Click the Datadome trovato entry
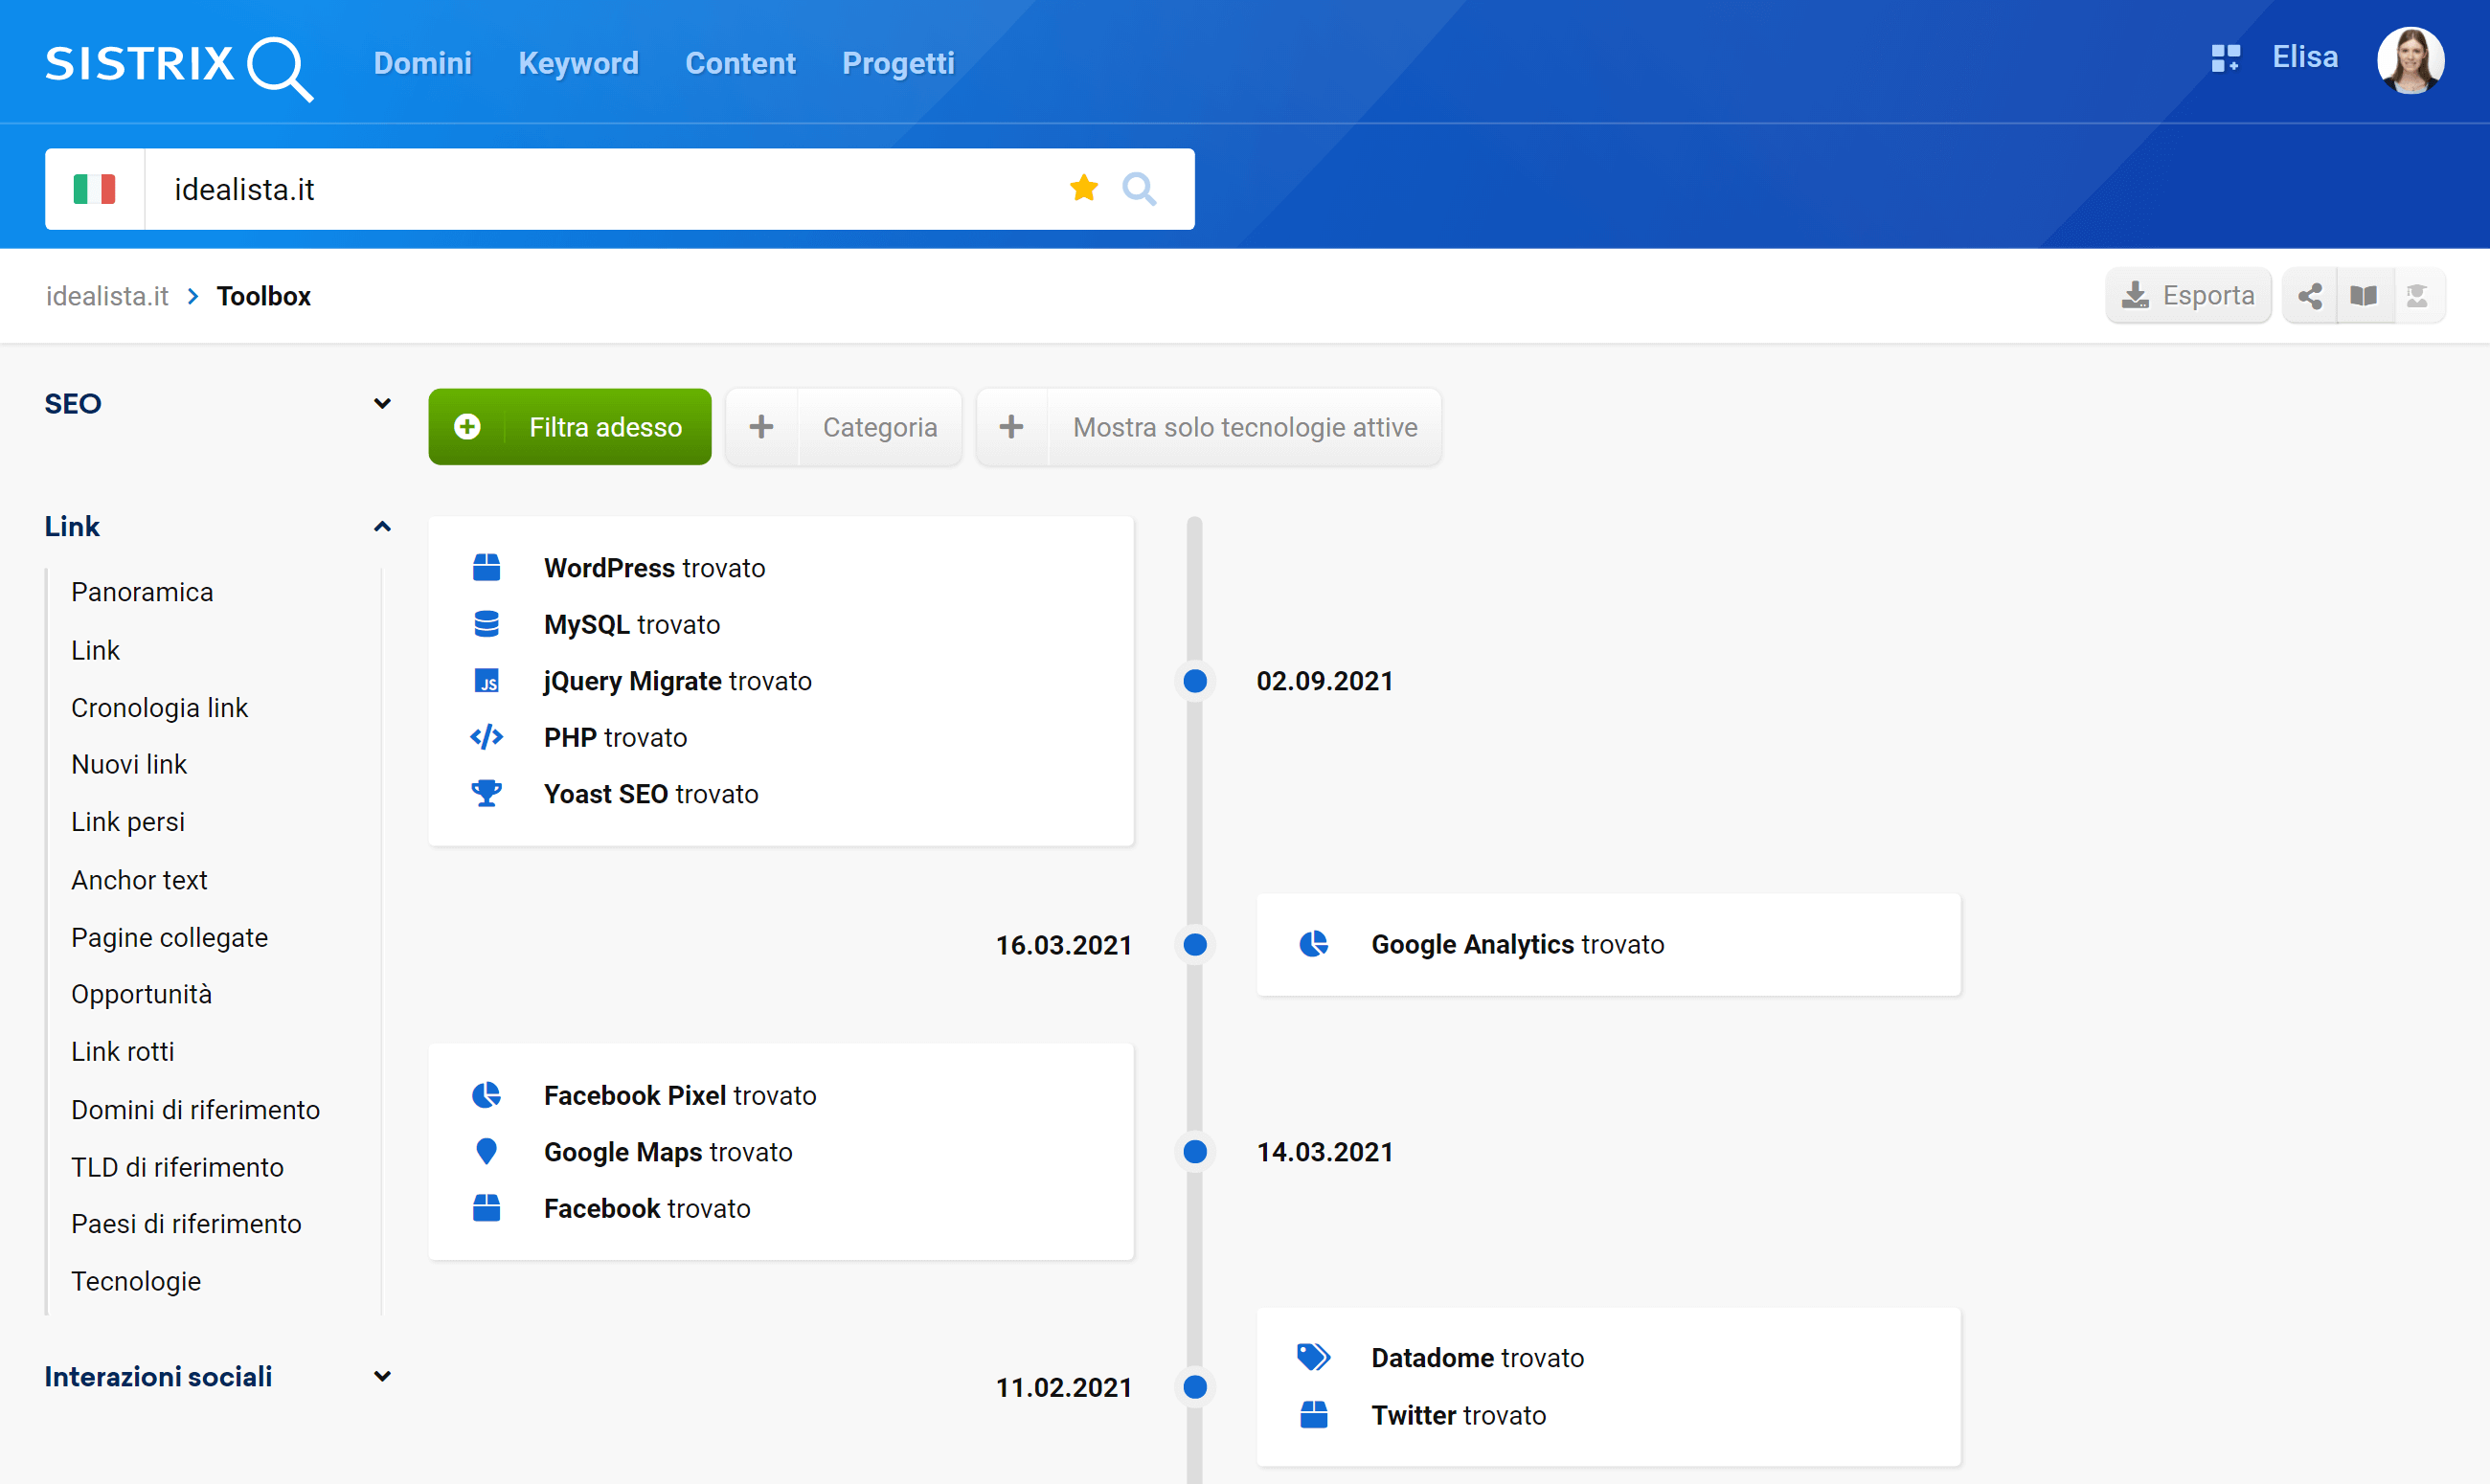This screenshot has width=2490, height=1484. (1478, 1358)
